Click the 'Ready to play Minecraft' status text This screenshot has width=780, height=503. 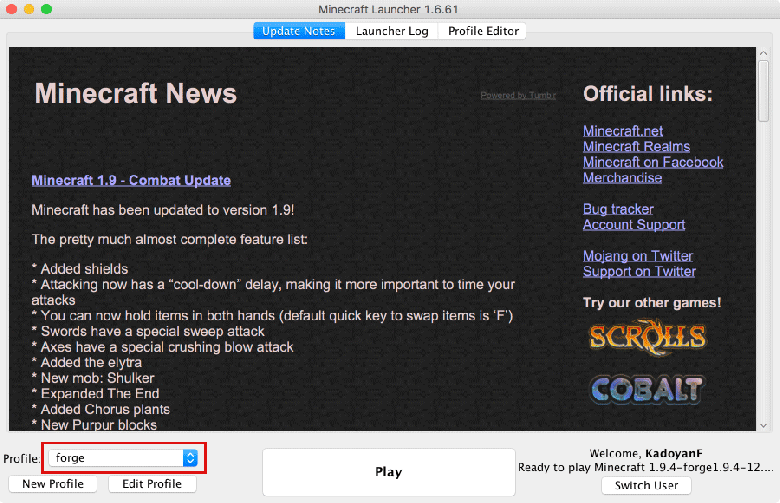646,467
